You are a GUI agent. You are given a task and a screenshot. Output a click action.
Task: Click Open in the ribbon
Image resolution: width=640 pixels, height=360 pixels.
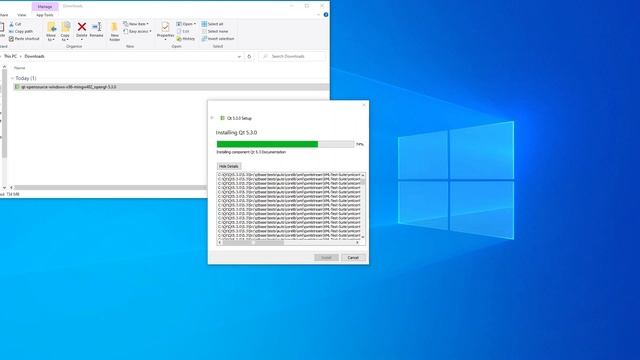click(x=186, y=24)
